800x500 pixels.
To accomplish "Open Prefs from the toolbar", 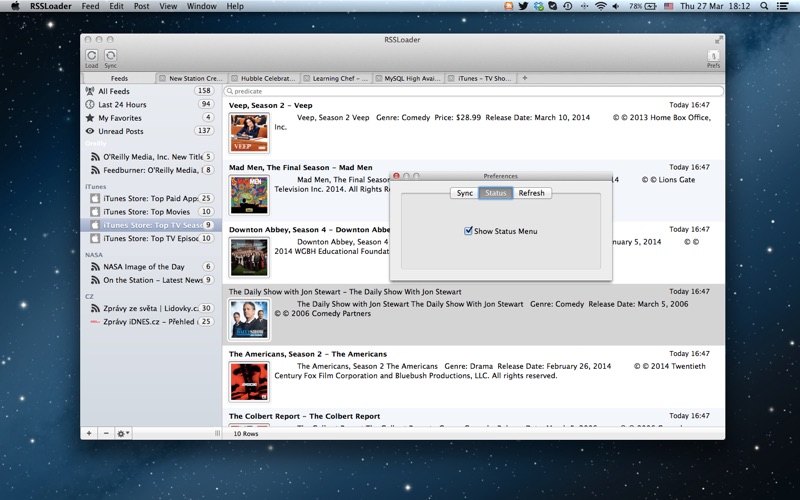I will pos(713,57).
